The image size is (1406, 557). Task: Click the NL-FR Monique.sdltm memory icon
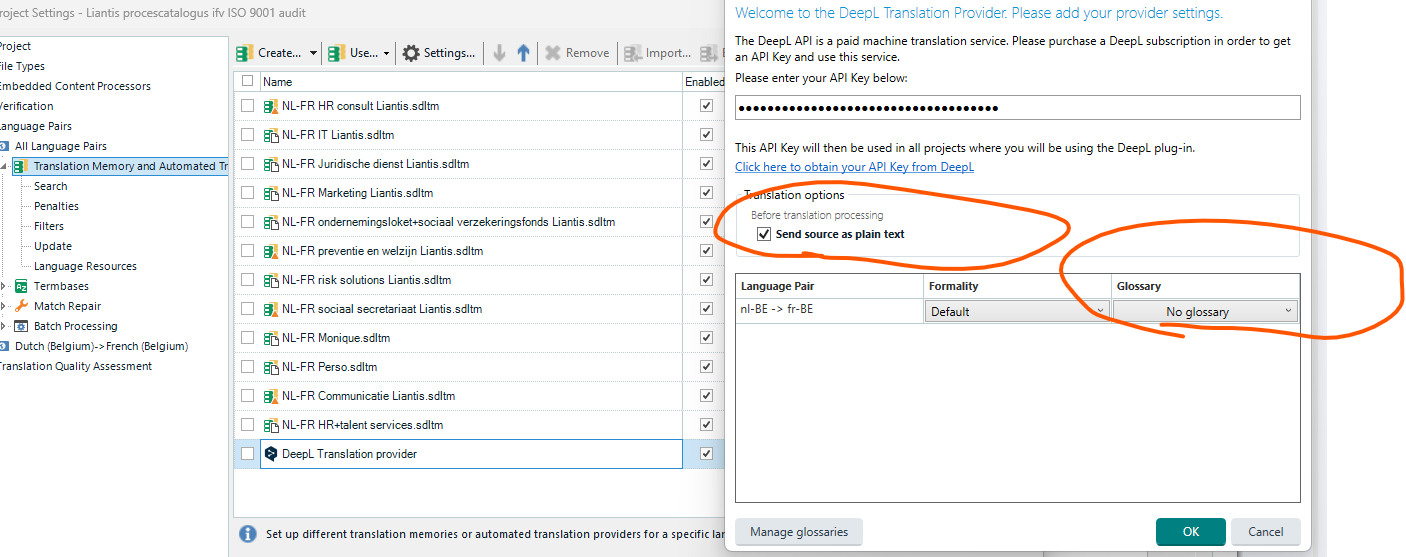(x=270, y=338)
